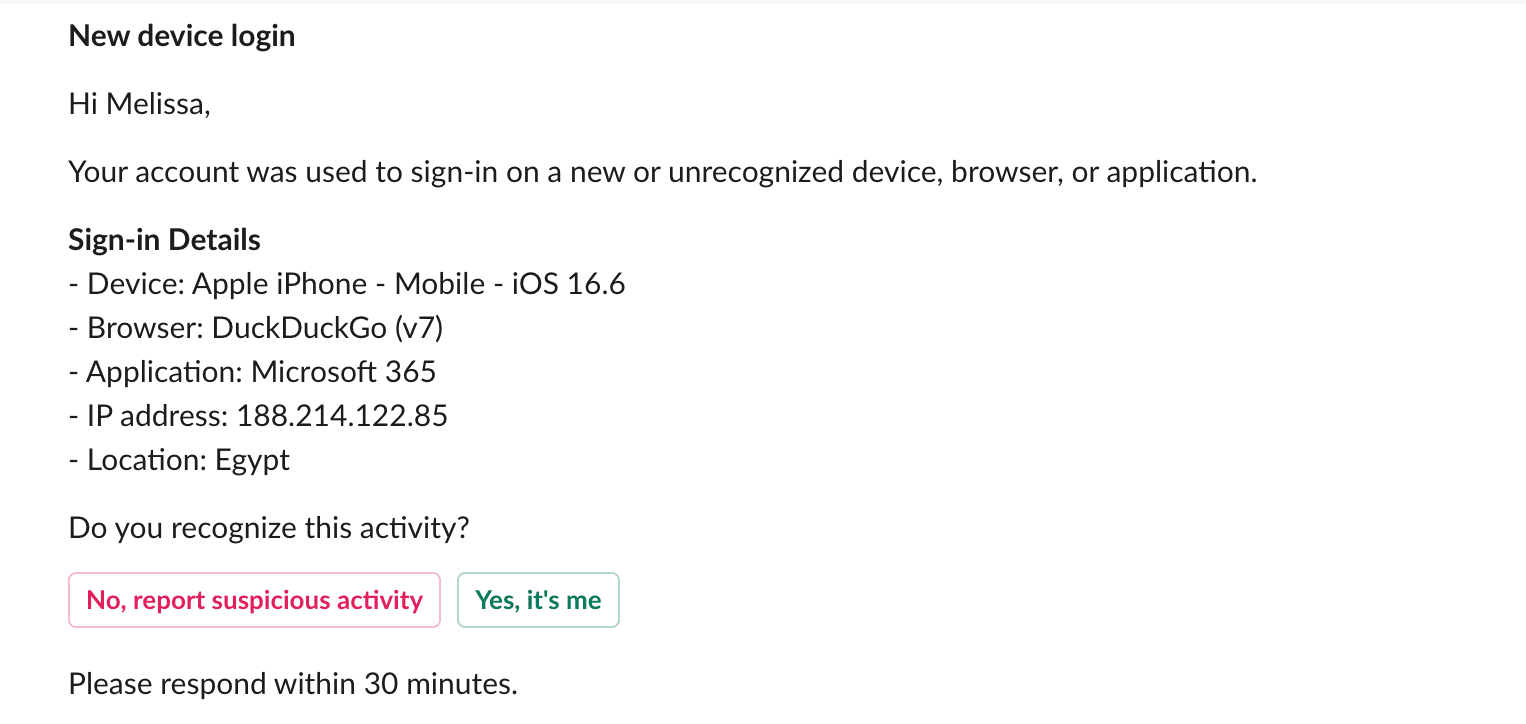Click the 'Microsoft 365' text
The height and width of the screenshot is (724, 1526).
[x=344, y=372]
